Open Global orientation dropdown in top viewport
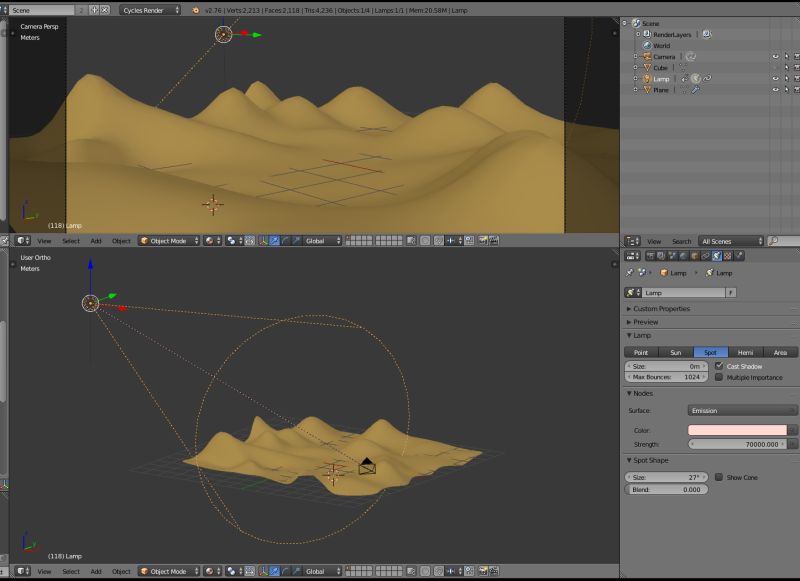 point(322,241)
